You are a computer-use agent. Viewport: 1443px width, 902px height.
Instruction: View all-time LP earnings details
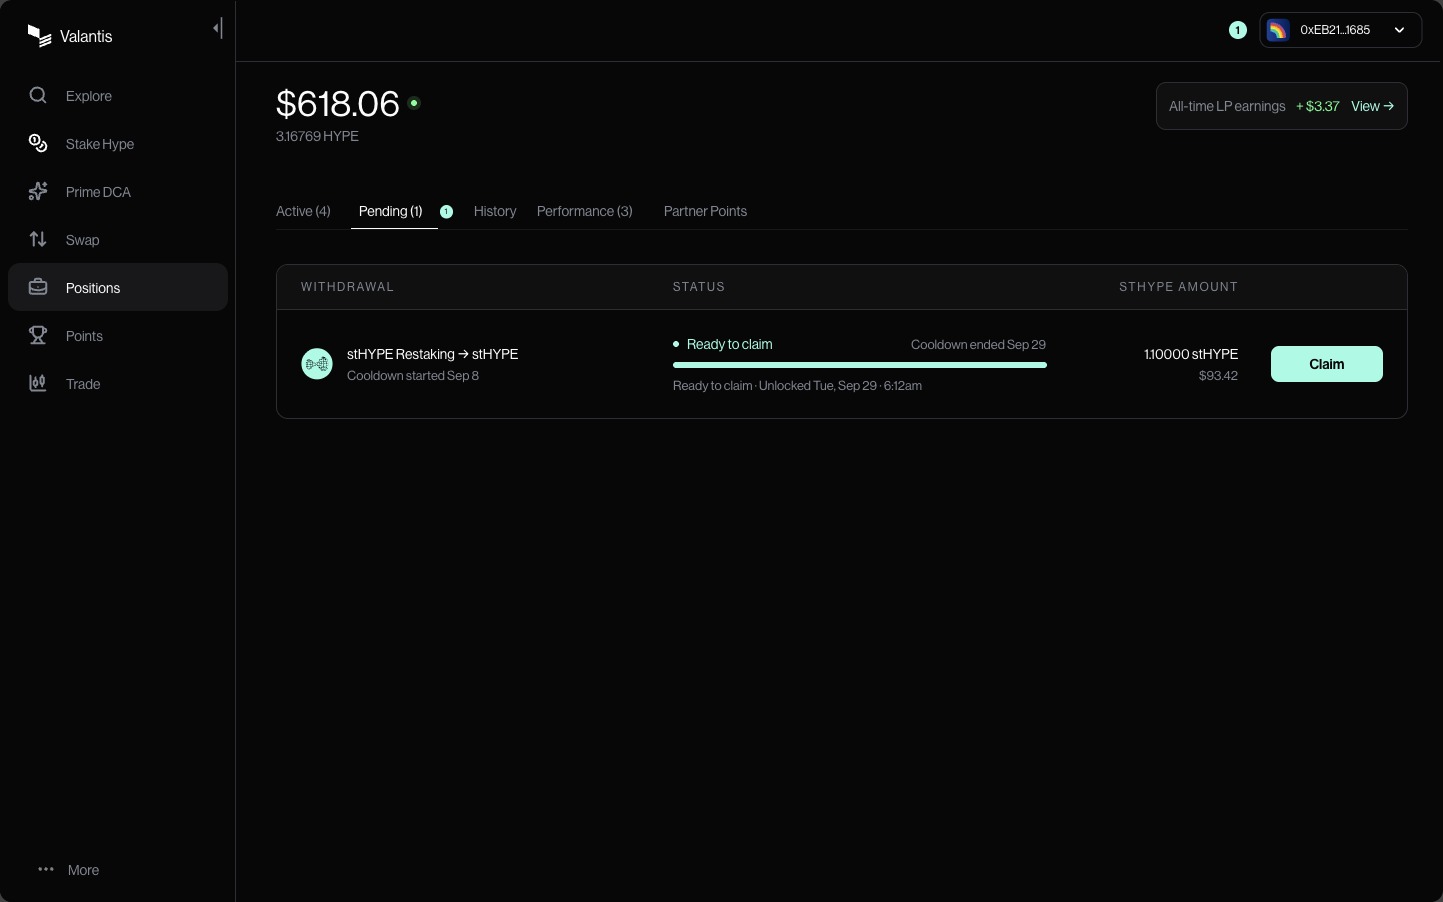(x=1372, y=106)
